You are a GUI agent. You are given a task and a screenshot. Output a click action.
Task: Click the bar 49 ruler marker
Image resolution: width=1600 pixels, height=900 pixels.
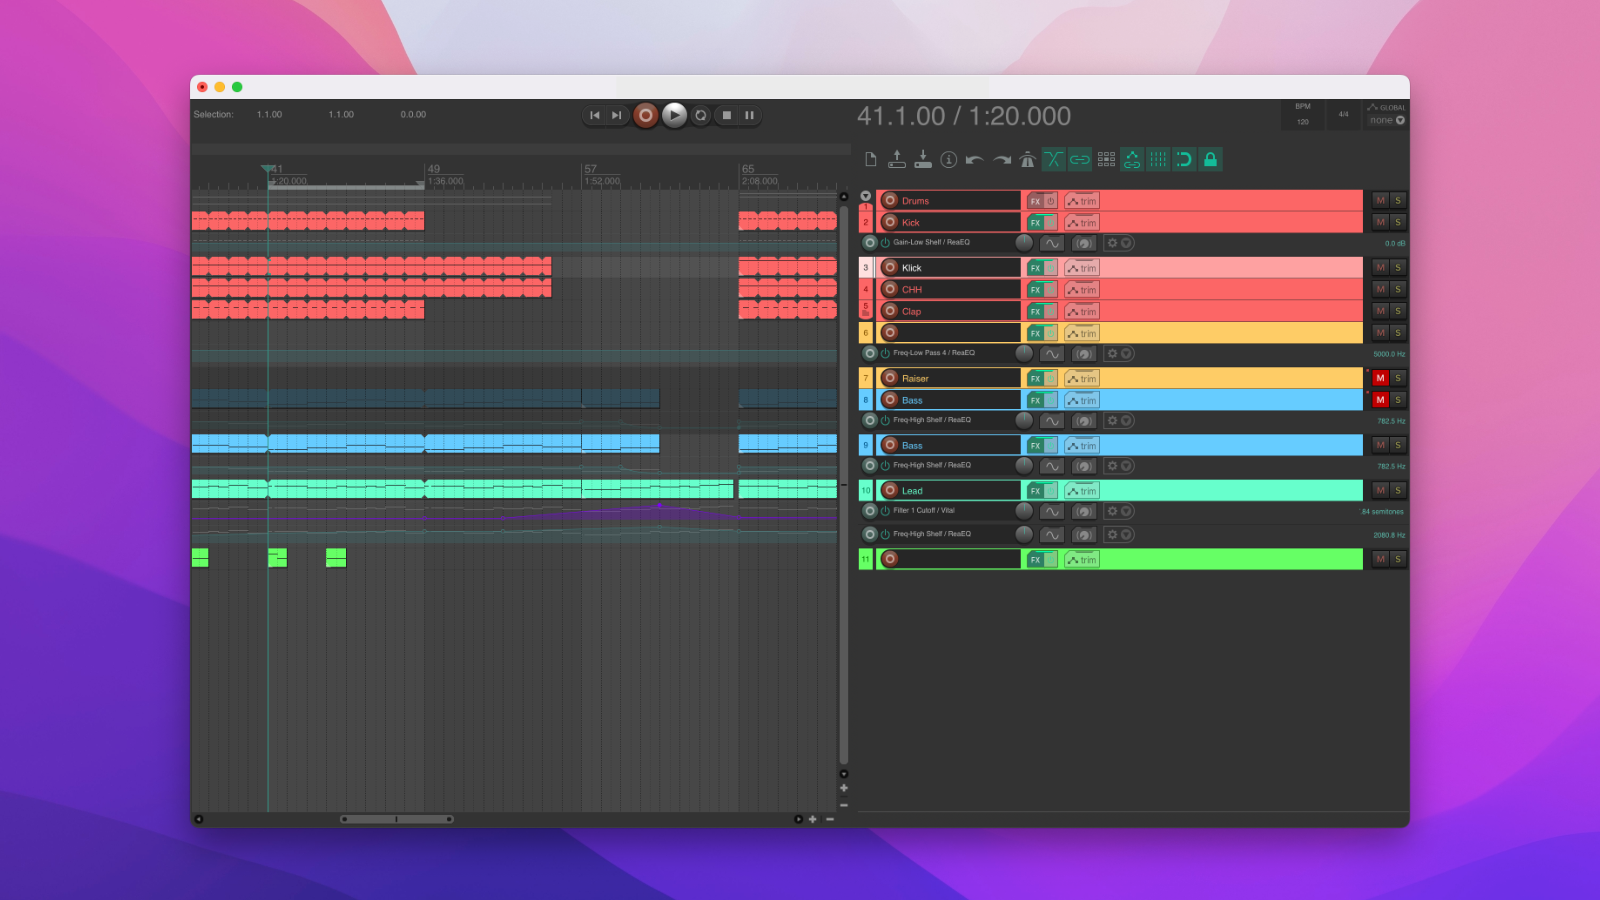pos(433,169)
